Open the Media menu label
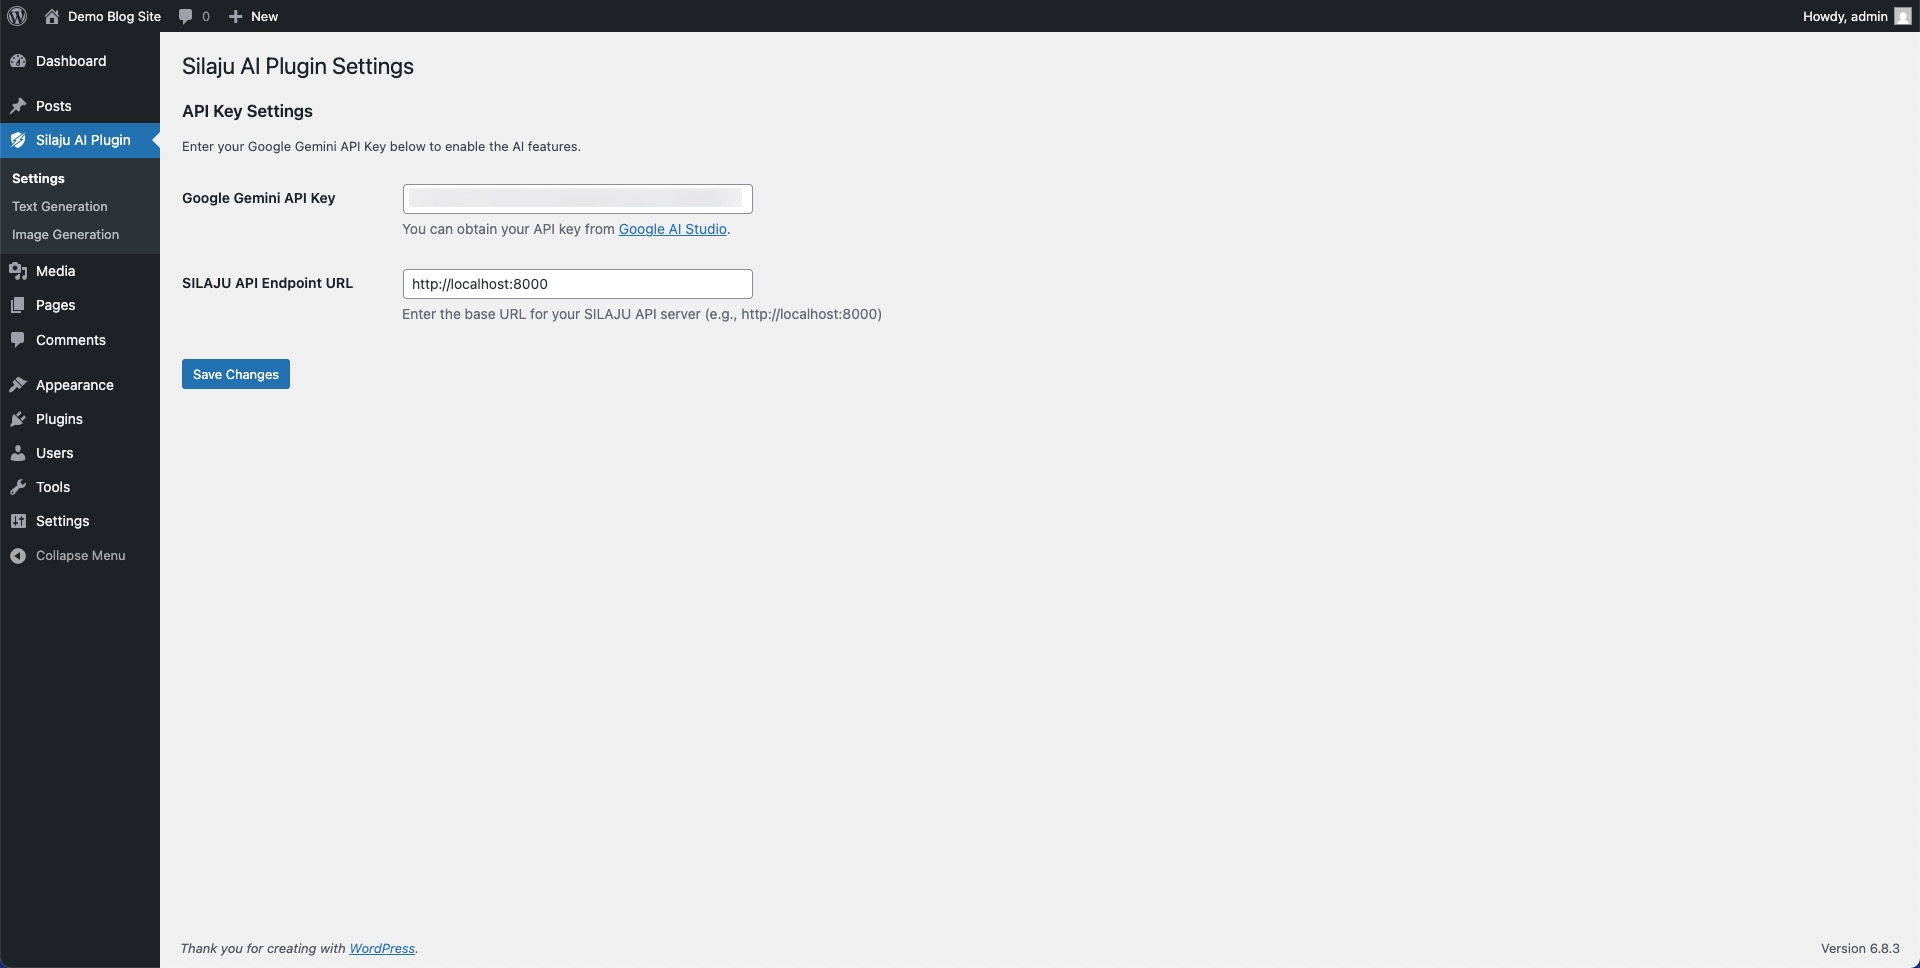Image resolution: width=1920 pixels, height=968 pixels. [55, 271]
